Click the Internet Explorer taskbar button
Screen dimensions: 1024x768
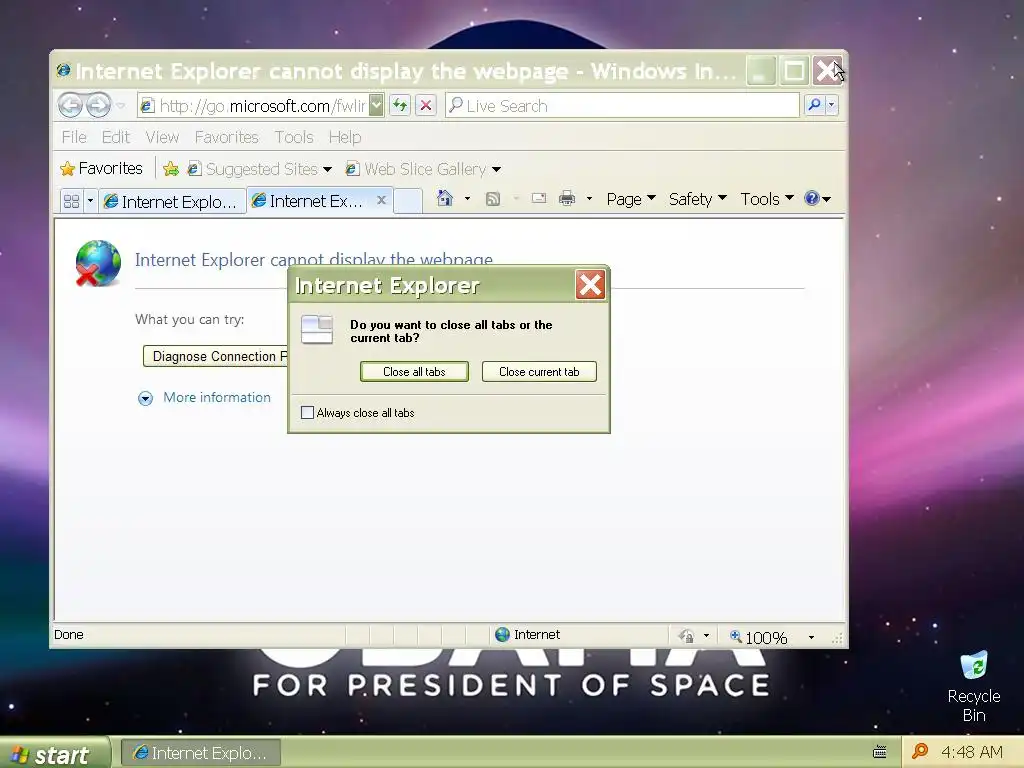point(201,753)
